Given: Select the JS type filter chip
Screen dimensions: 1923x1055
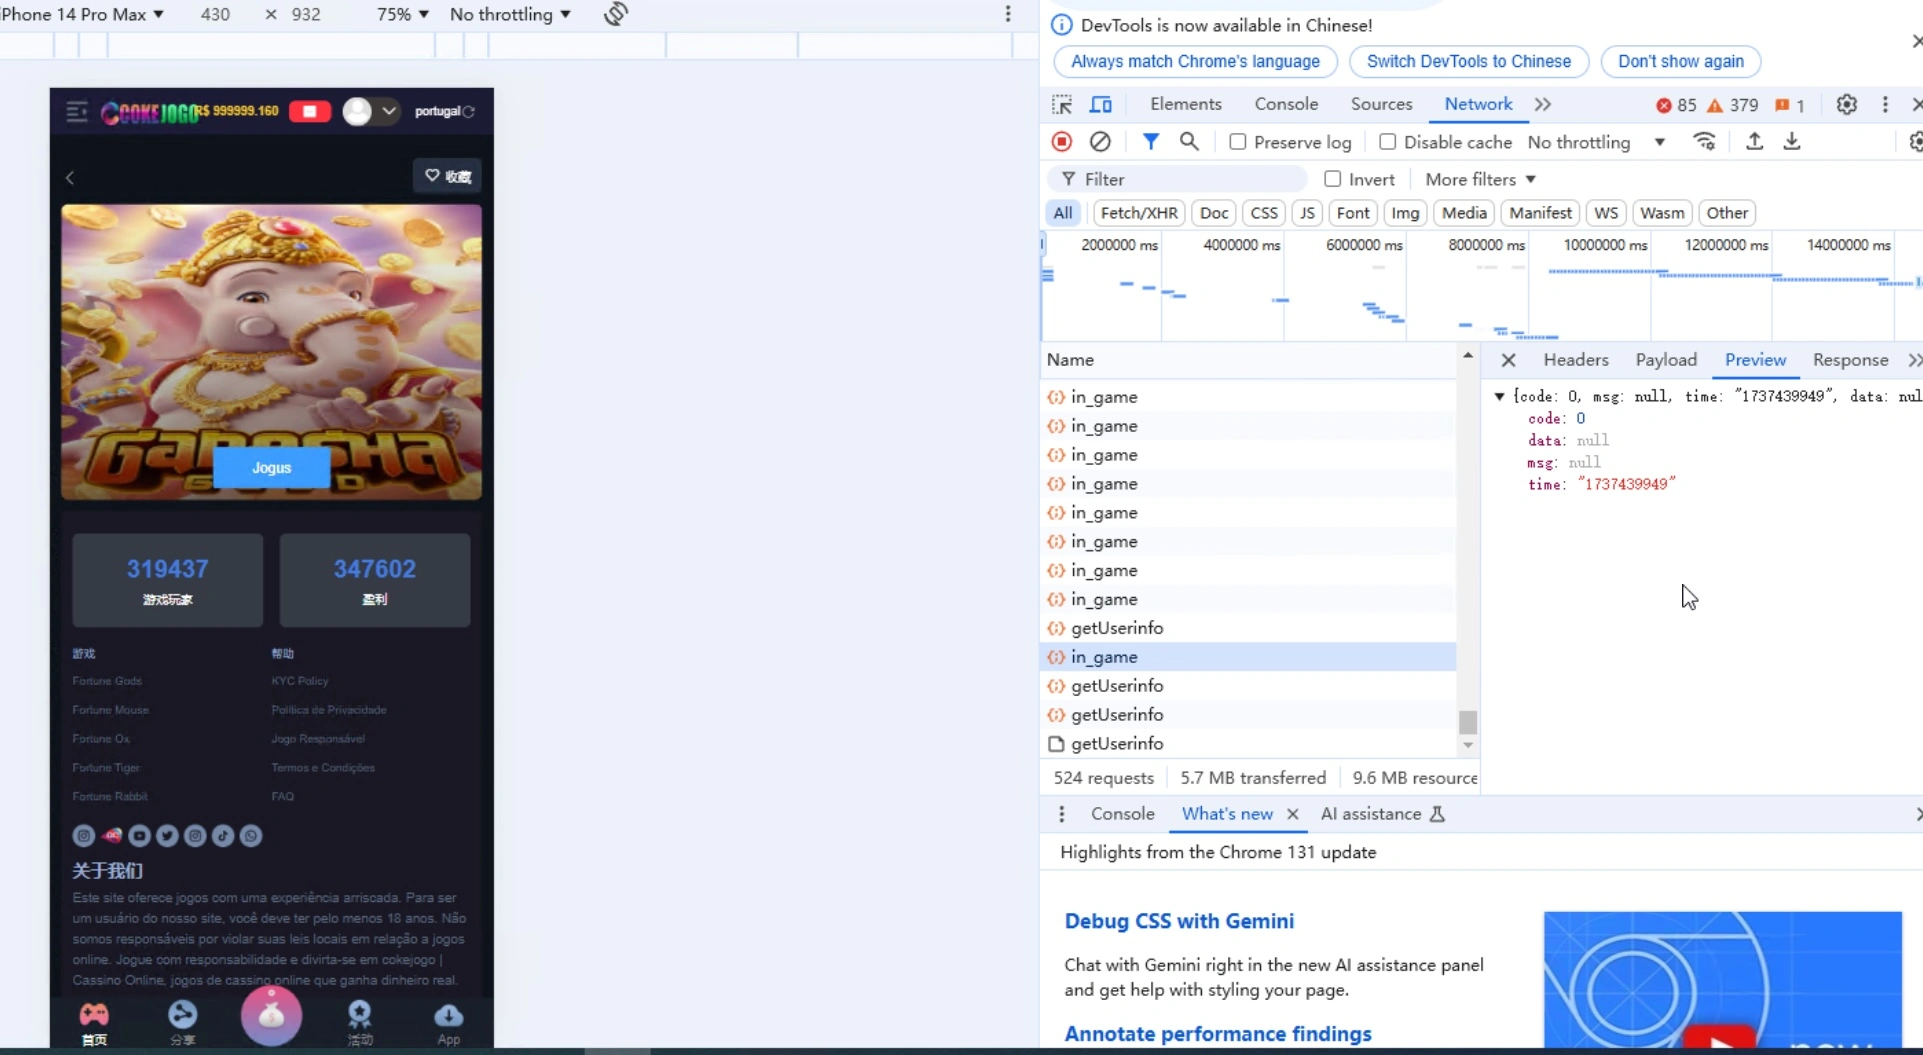Looking at the screenshot, I should (1307, 213).
